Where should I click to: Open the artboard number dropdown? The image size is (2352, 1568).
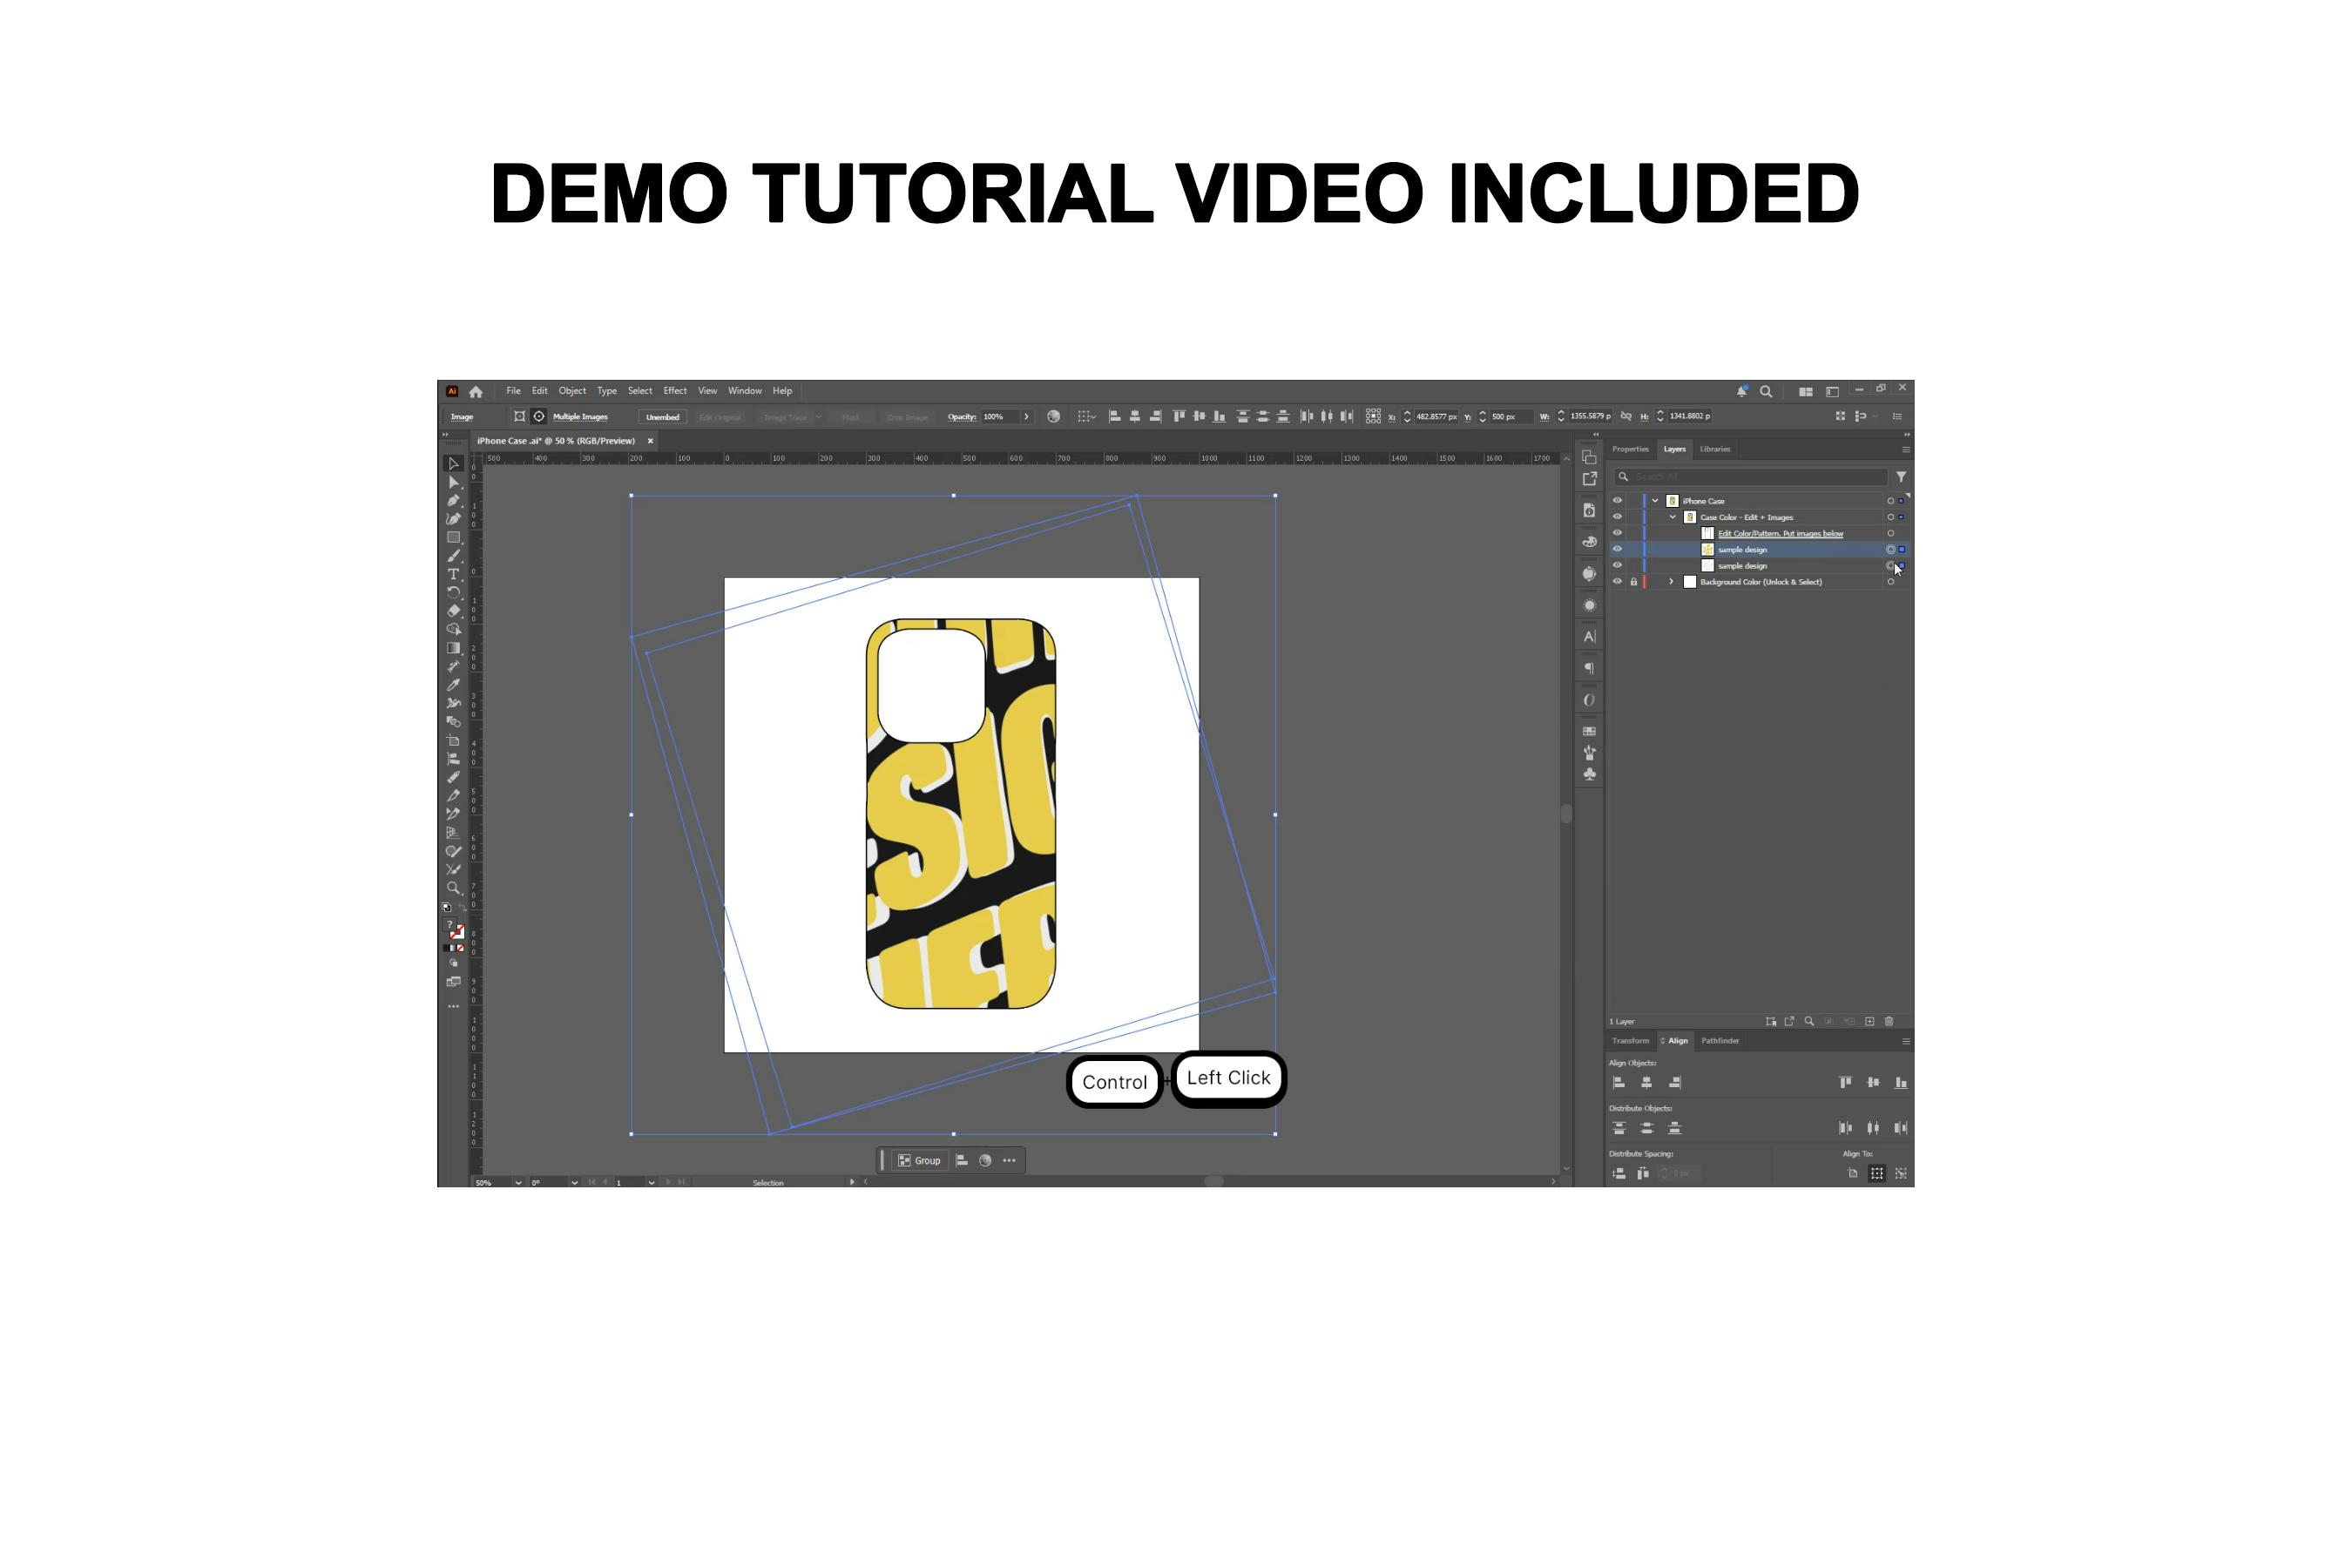point(651,1182)
